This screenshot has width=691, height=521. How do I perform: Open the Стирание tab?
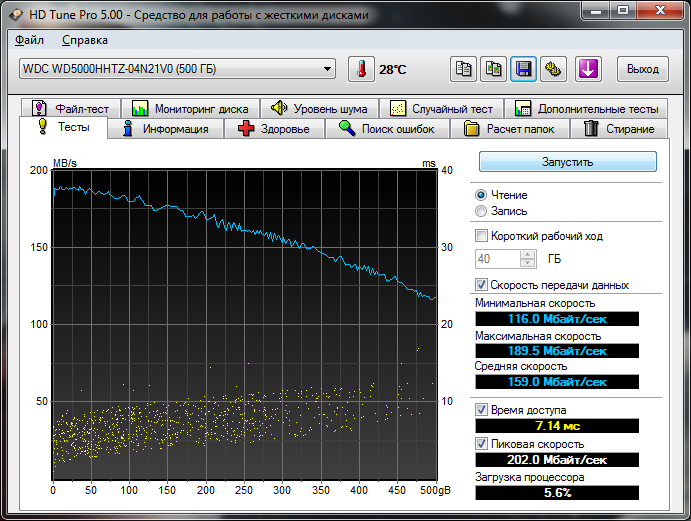point(619,129)
